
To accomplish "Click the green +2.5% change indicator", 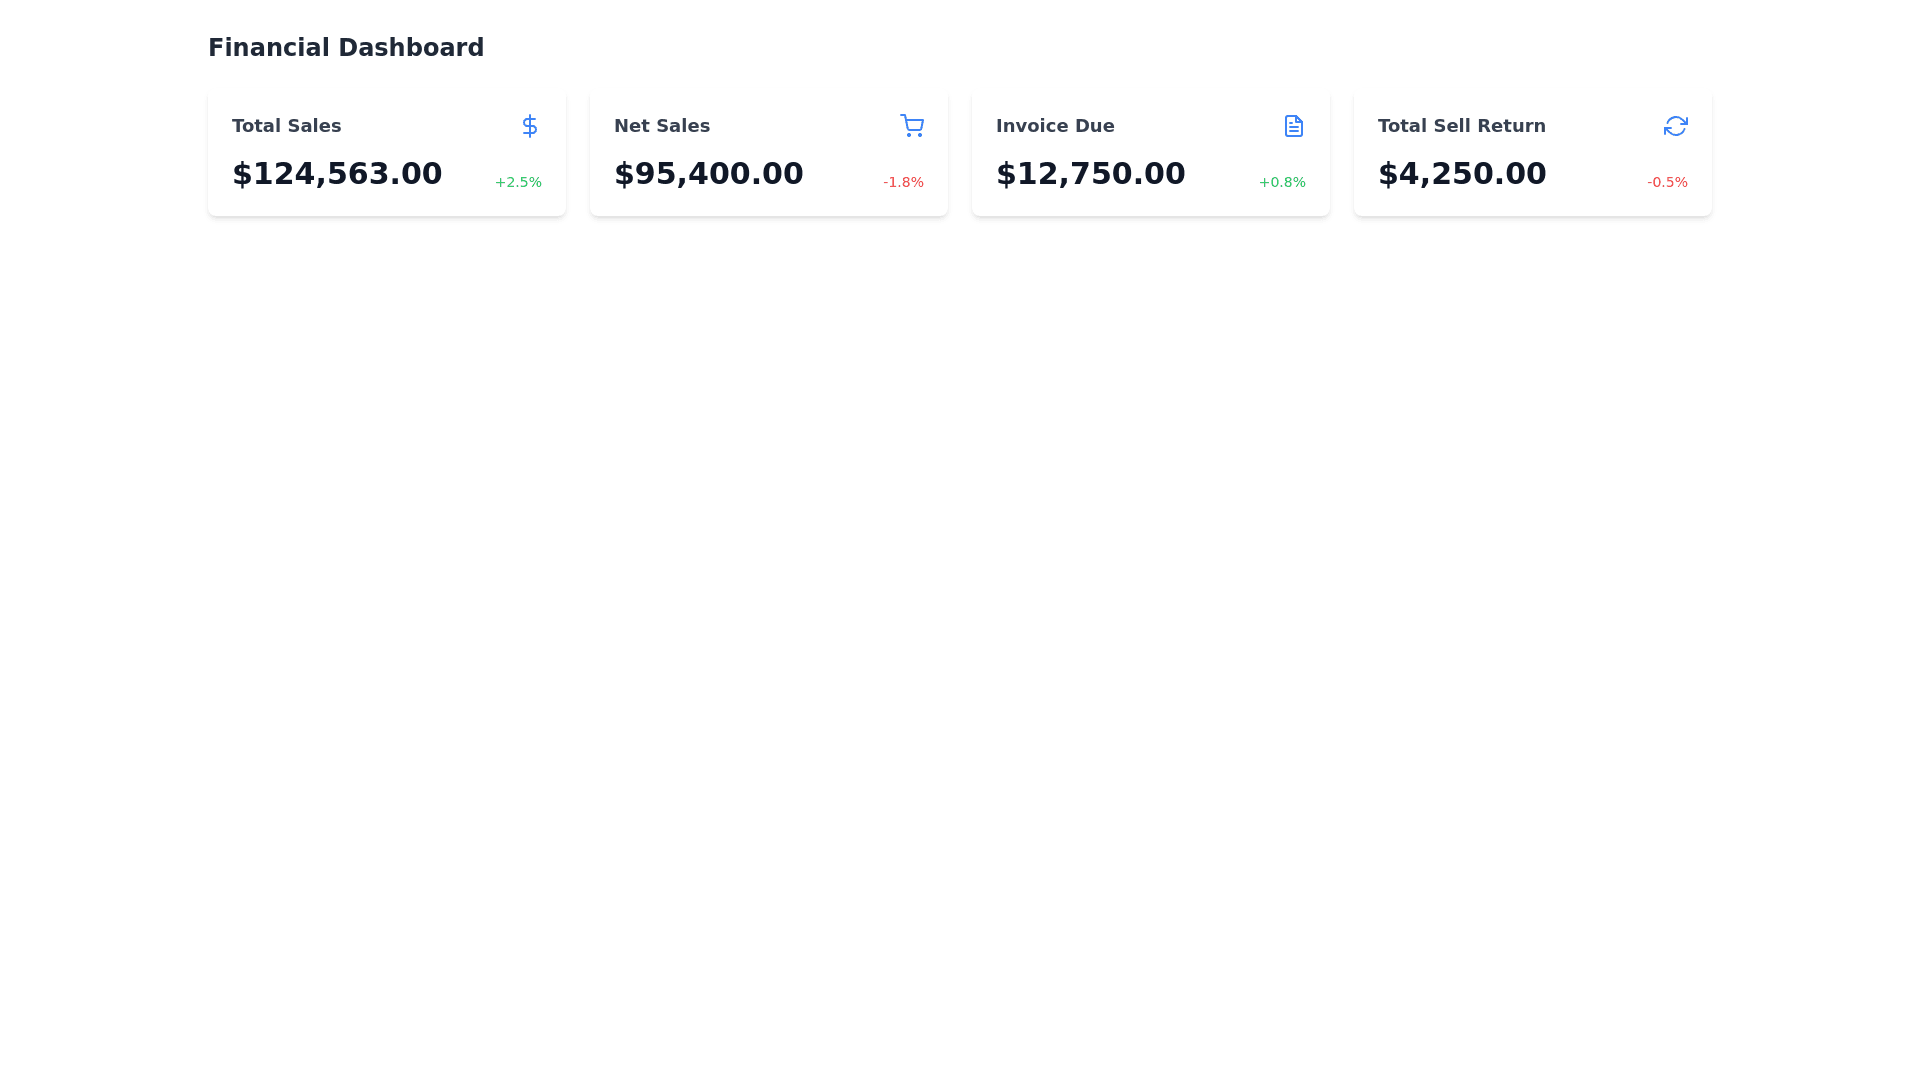I will click(x=518, y=182).
